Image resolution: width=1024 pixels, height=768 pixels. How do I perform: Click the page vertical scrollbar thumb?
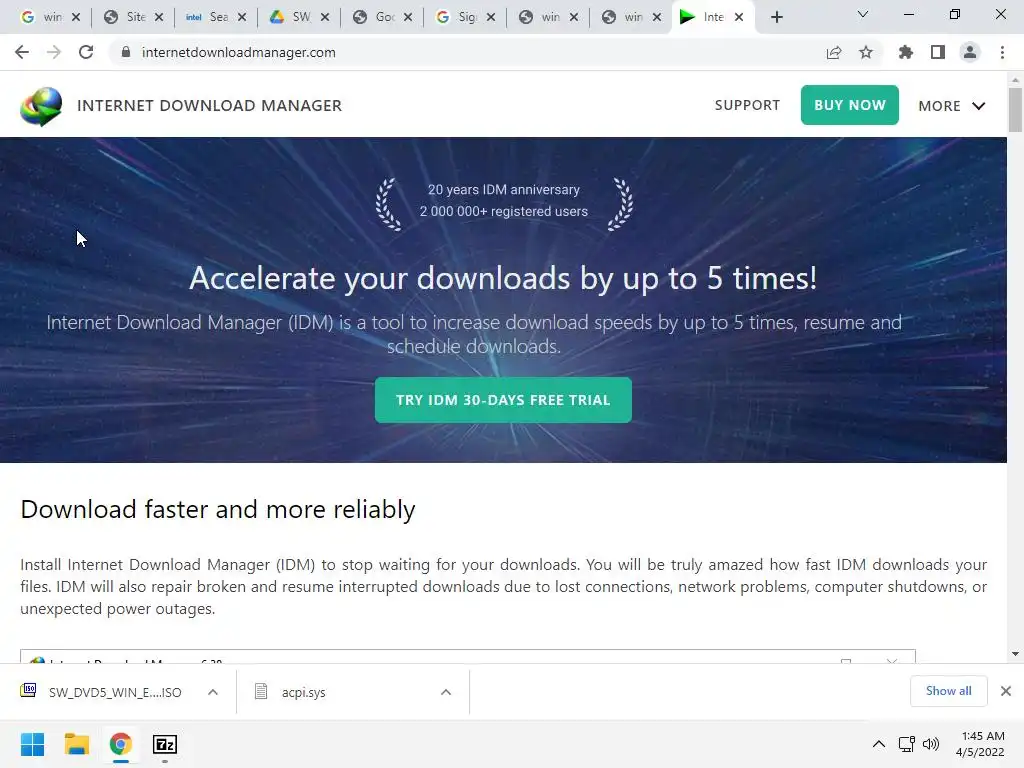(x=1015, y=110)
